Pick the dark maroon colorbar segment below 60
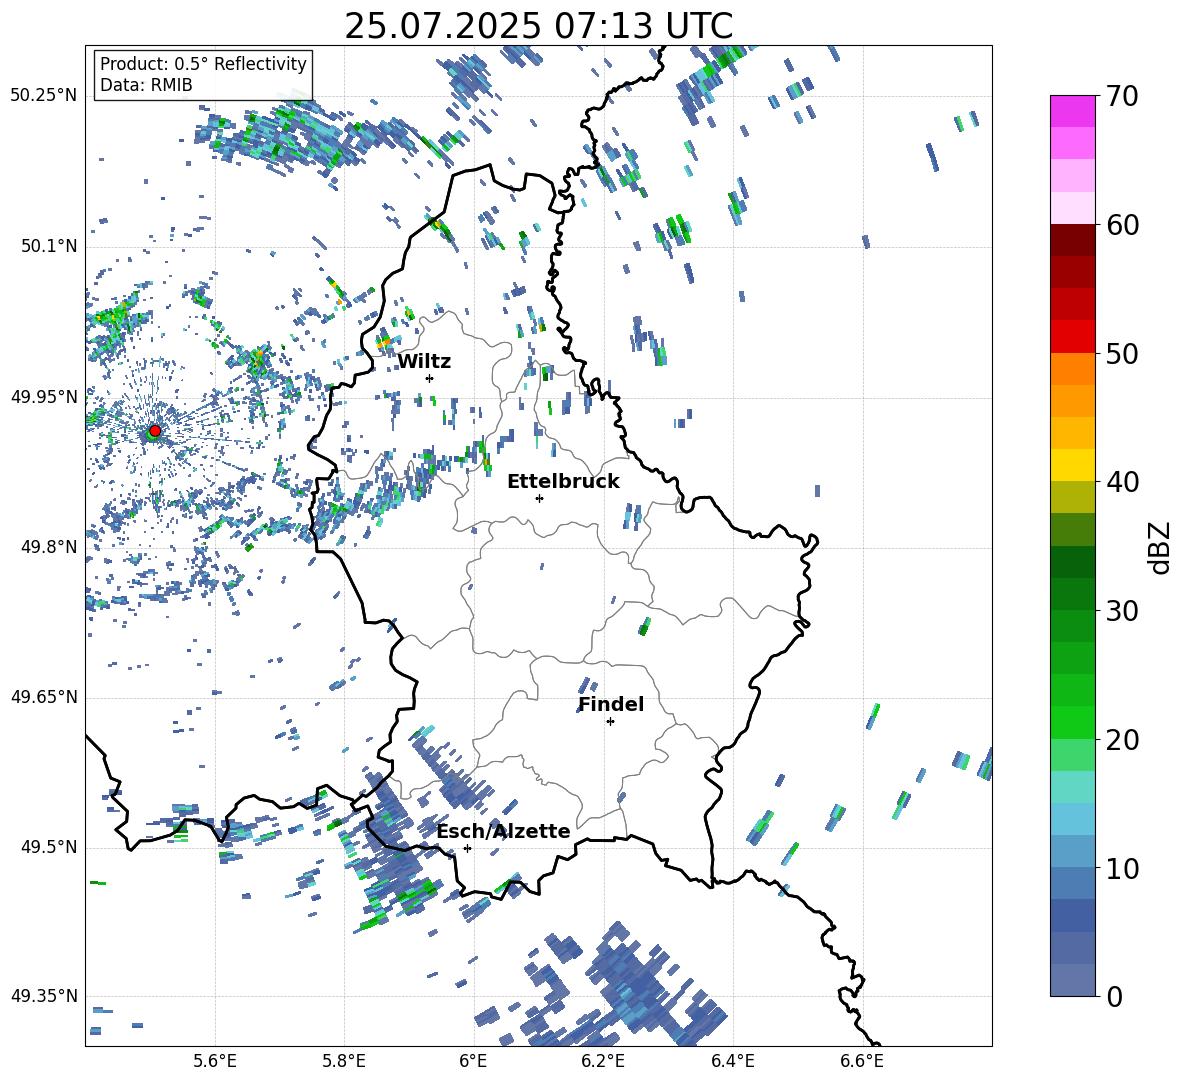The width and height of the screenshot is (1184, 1081). (x=1072, y=240)
